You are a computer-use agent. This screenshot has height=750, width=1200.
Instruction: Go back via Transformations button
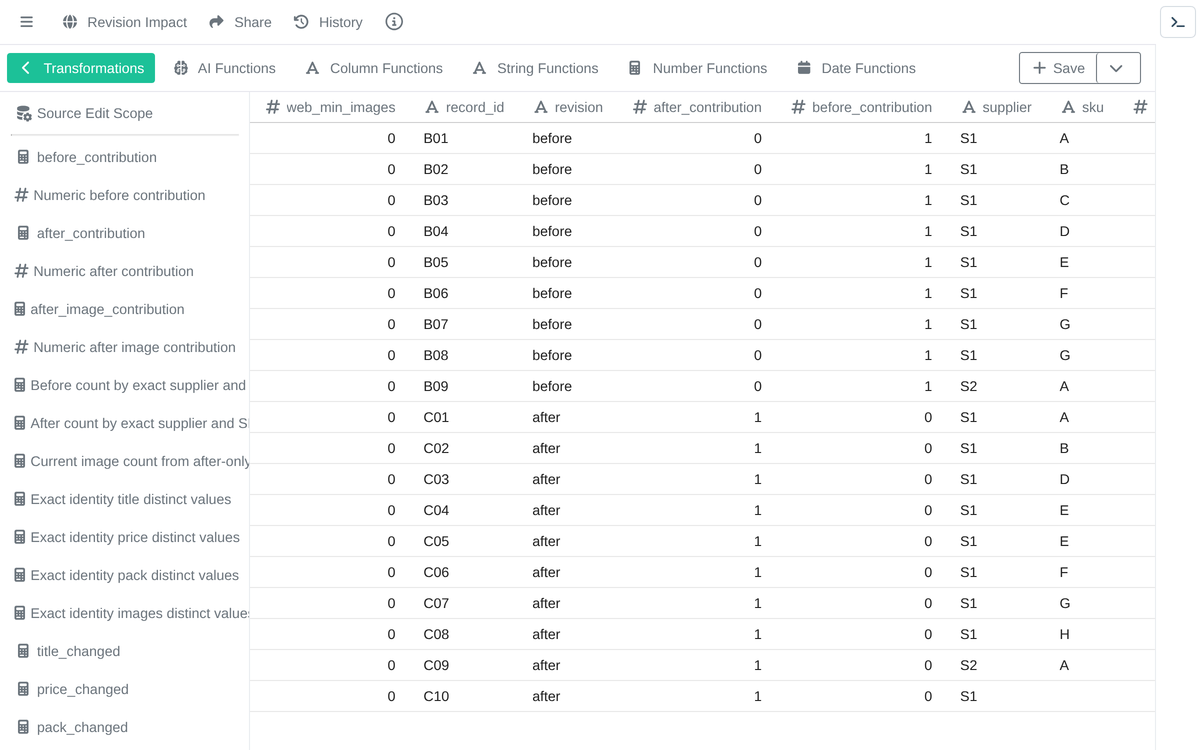point(81,68)
